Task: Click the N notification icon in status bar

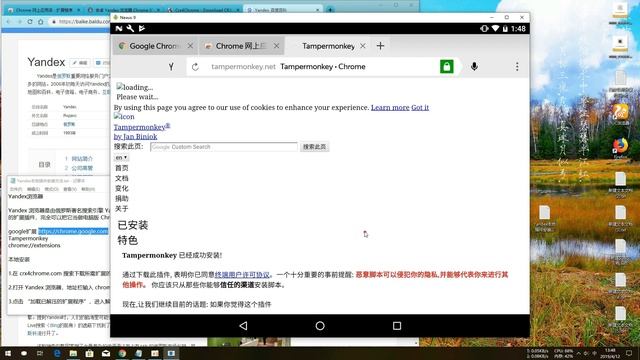Action: 119,28
